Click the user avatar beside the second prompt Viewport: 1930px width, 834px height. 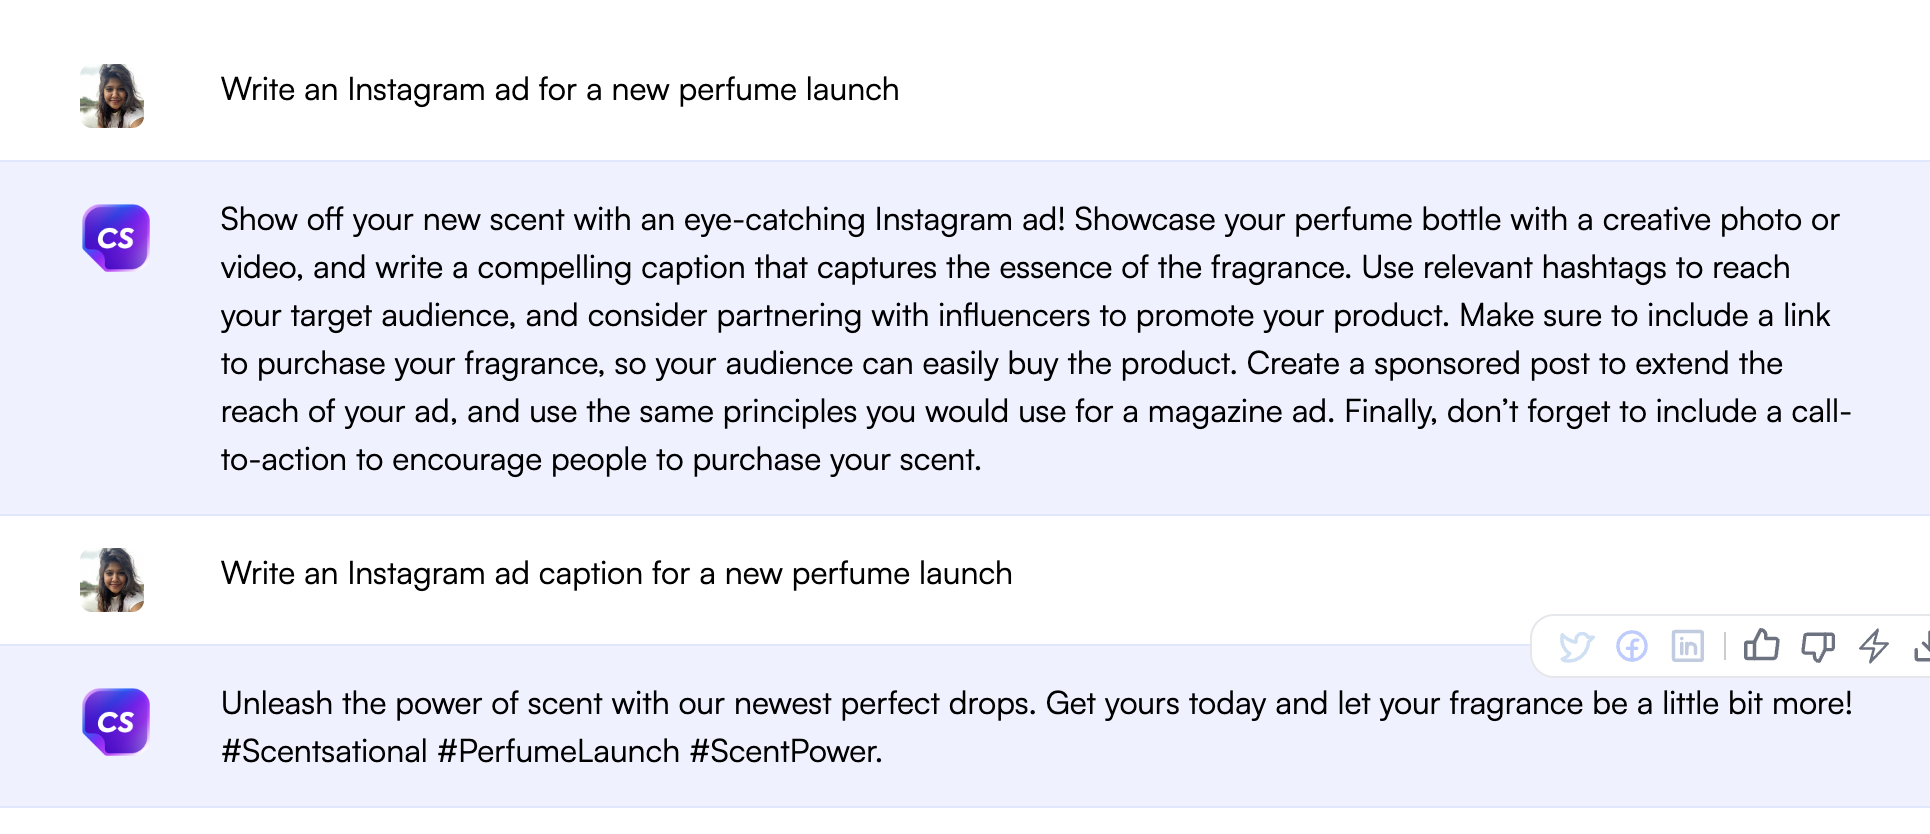(x=112, y=580)
